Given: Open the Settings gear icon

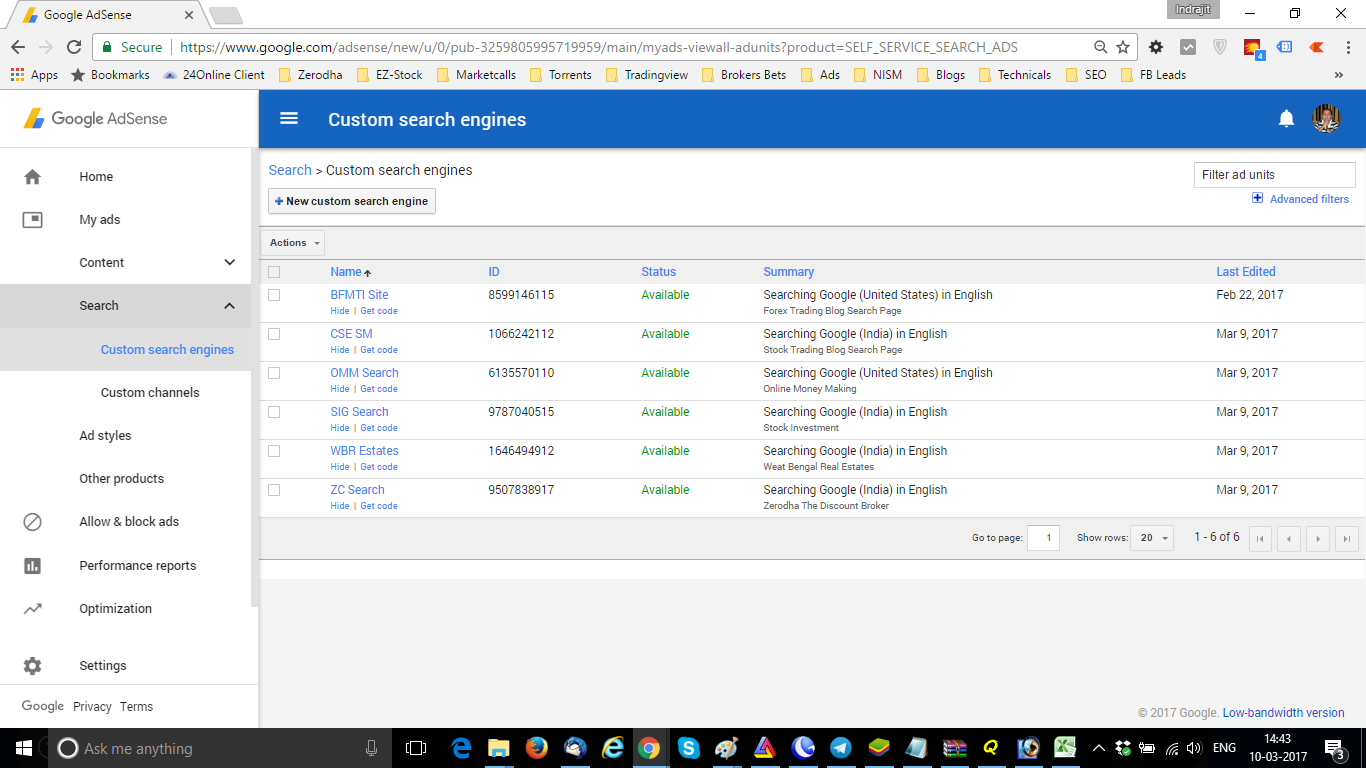Looking at the screenshot, I should (32, 666).
